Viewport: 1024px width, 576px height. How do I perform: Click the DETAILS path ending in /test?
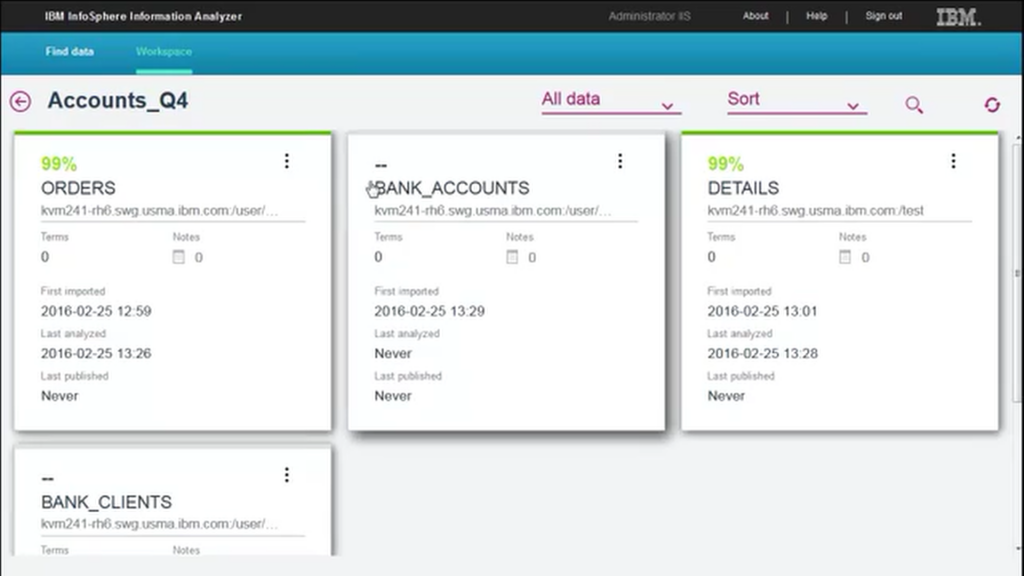[816, 210]
